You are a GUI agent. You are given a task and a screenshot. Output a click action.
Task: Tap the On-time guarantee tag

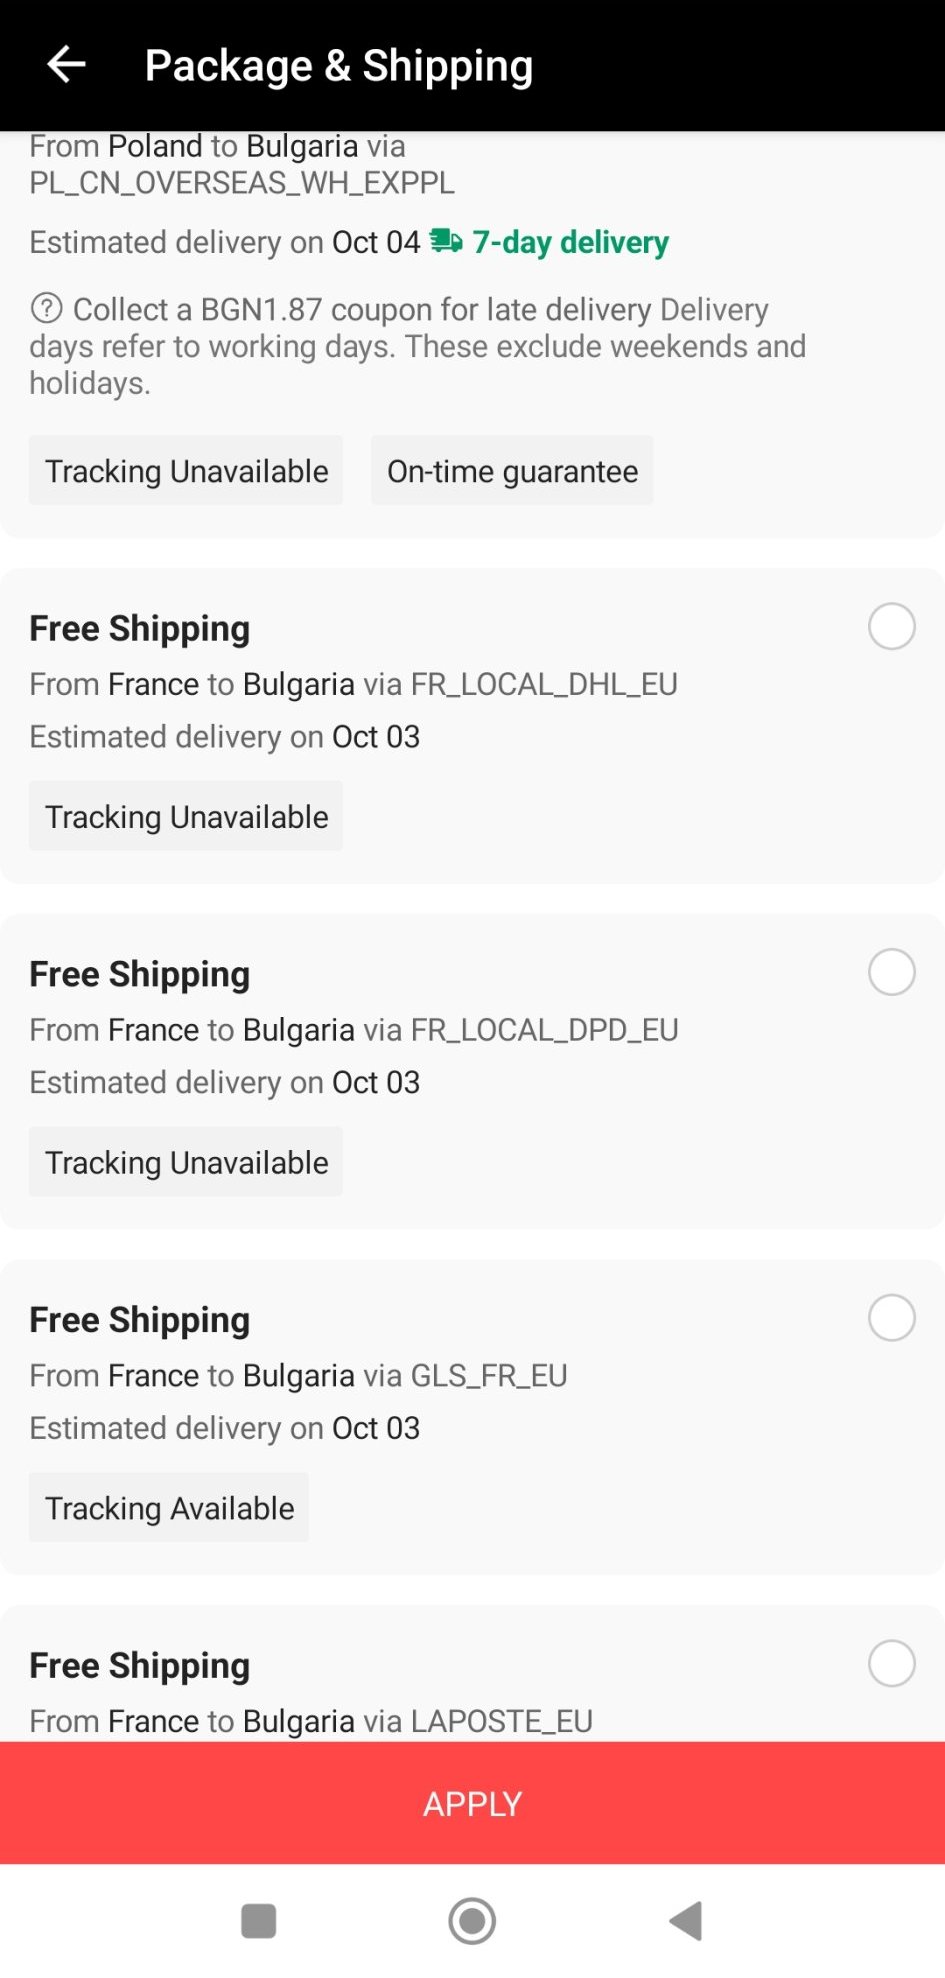512,471
